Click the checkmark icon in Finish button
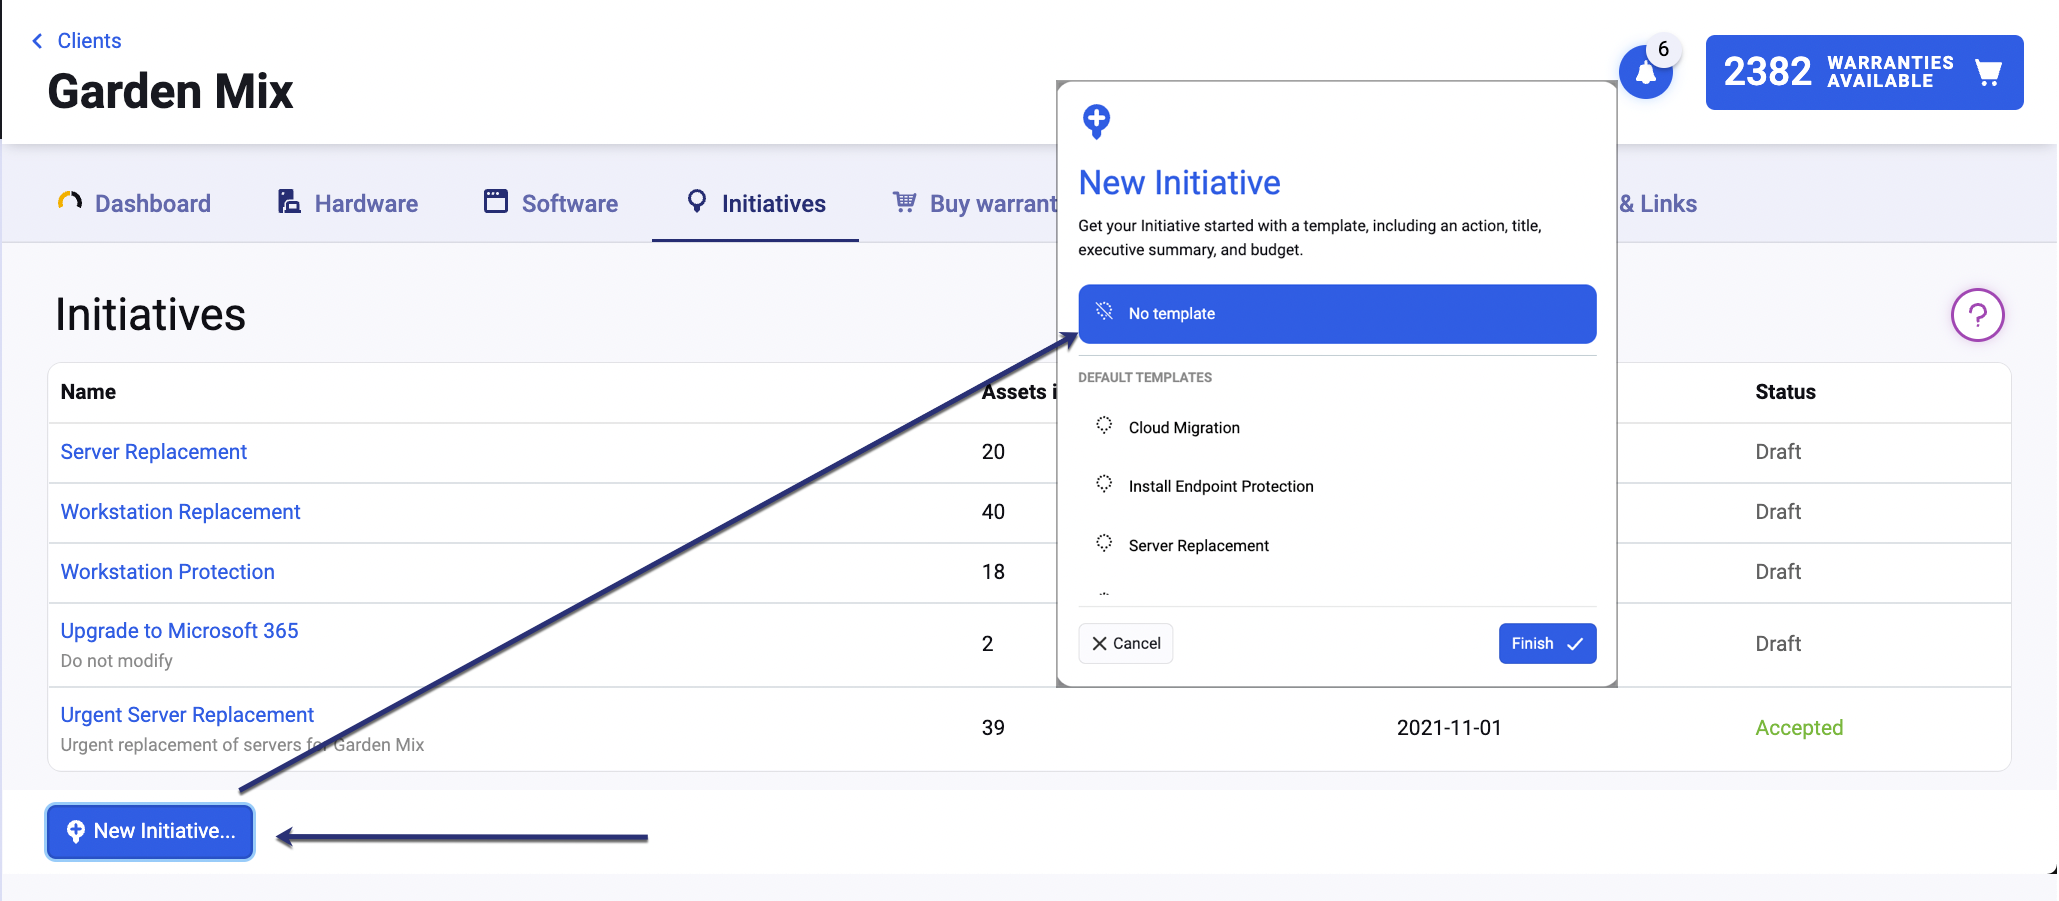The height and width of the screenshot is (901, 2059). [1575, 644]
